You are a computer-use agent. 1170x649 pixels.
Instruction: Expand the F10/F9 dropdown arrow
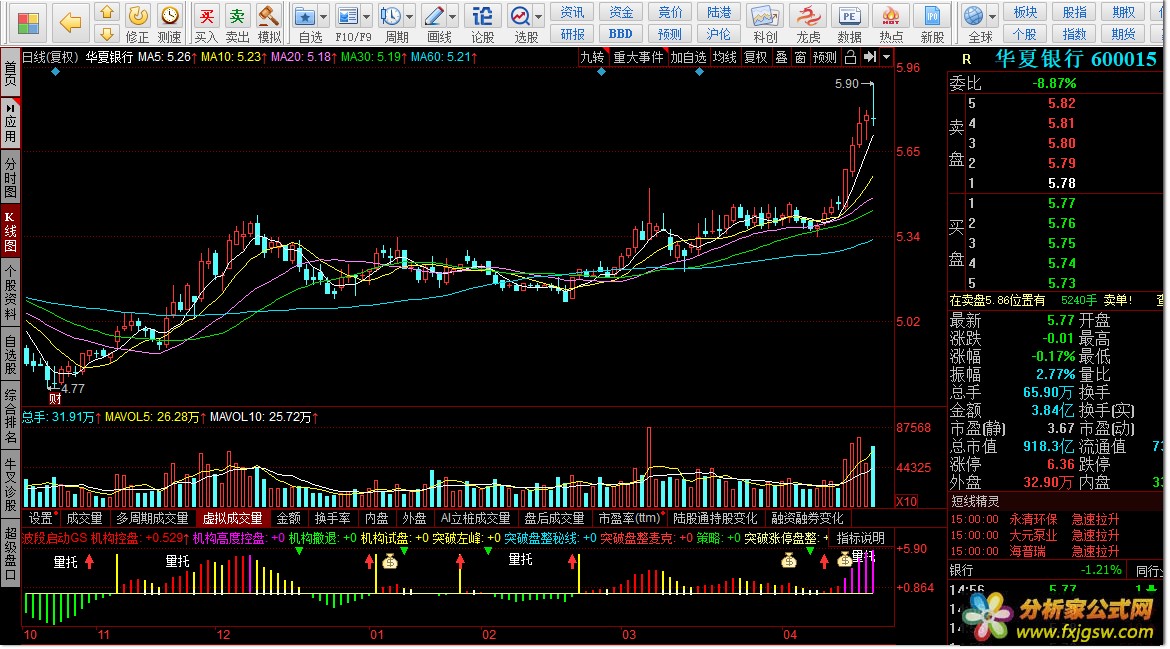[x=366, y=16]
